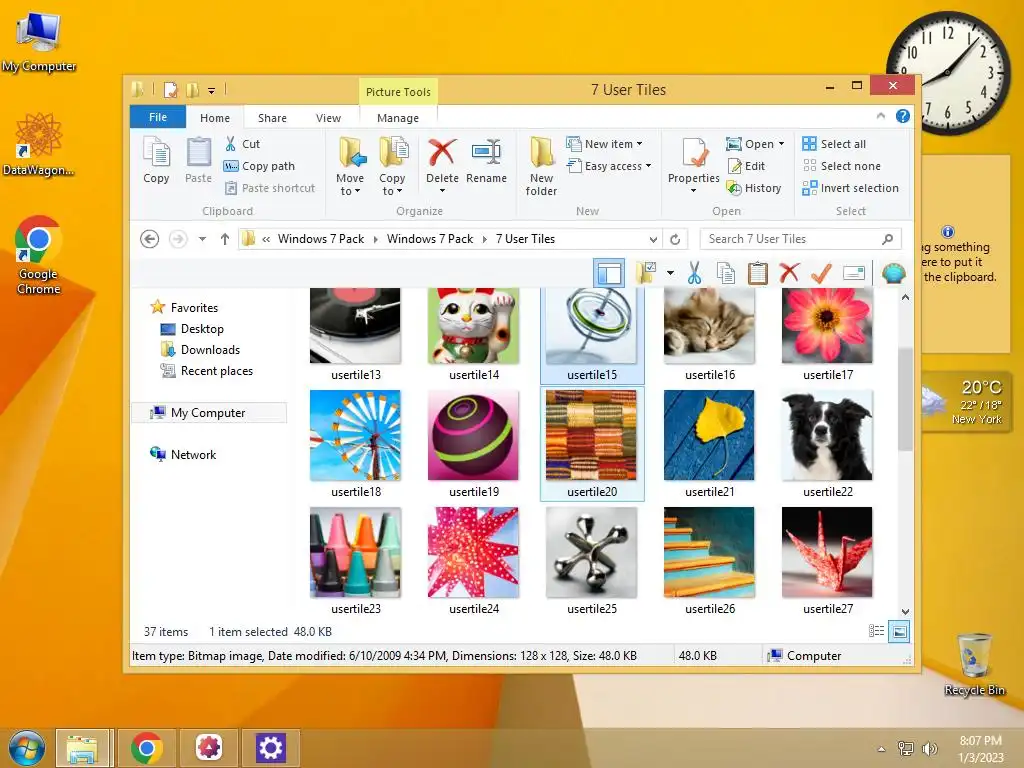The width and height of the screenshot is (1024, 768).
Task: Click the scroll down arrow of file list
Action: pos(905,612)
